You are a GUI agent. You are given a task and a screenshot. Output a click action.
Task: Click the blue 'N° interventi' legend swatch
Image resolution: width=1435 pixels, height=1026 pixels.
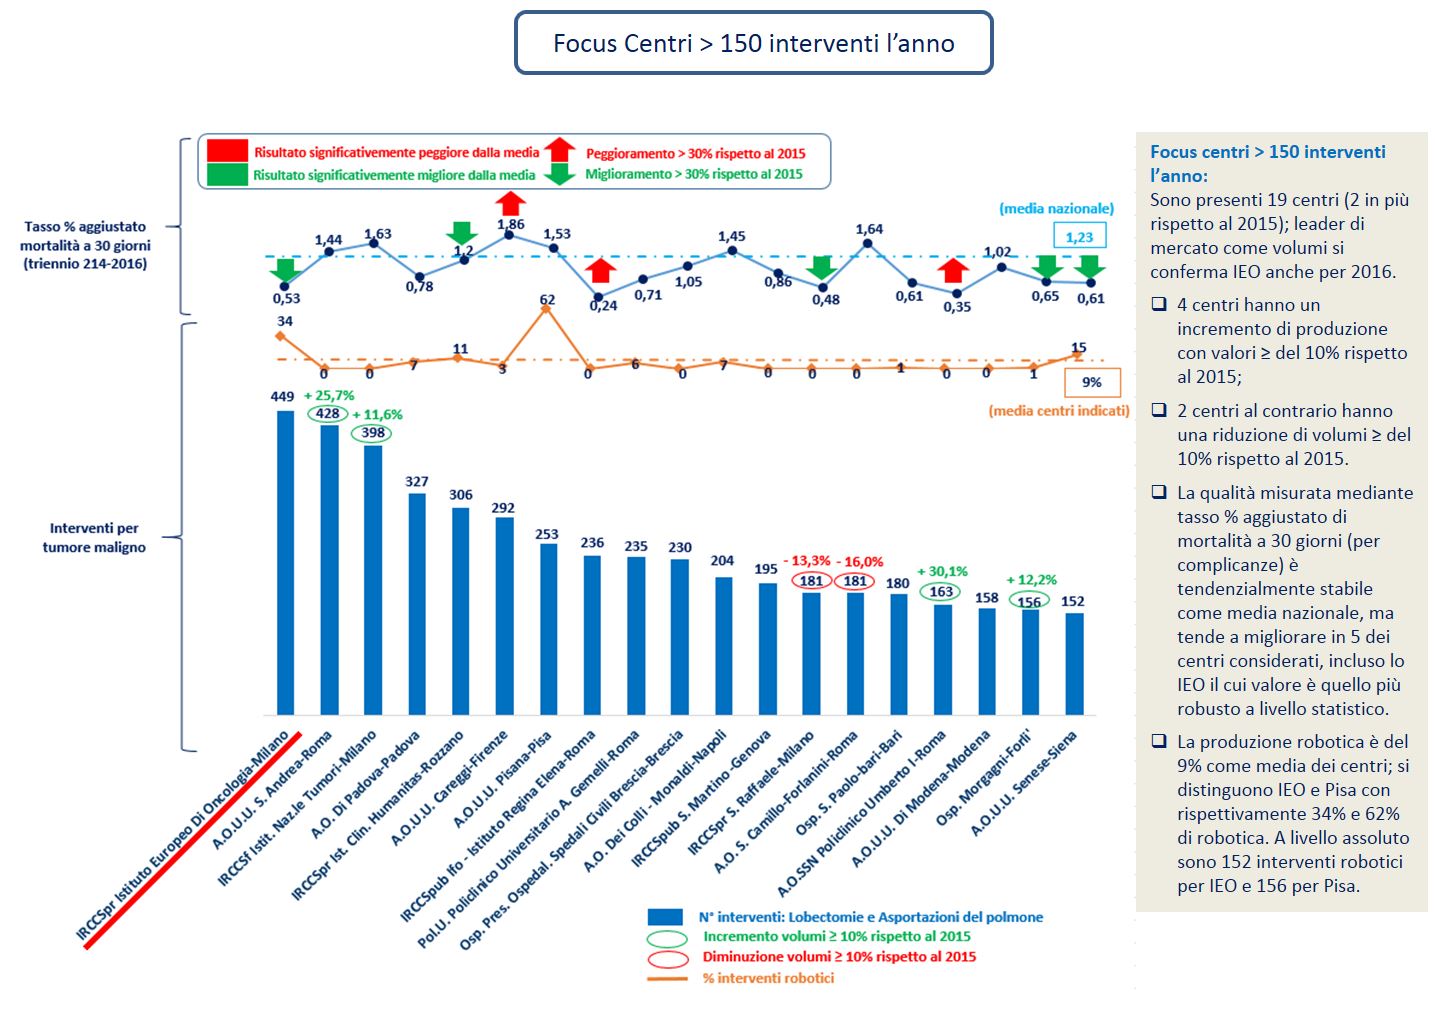coord(666,917)
